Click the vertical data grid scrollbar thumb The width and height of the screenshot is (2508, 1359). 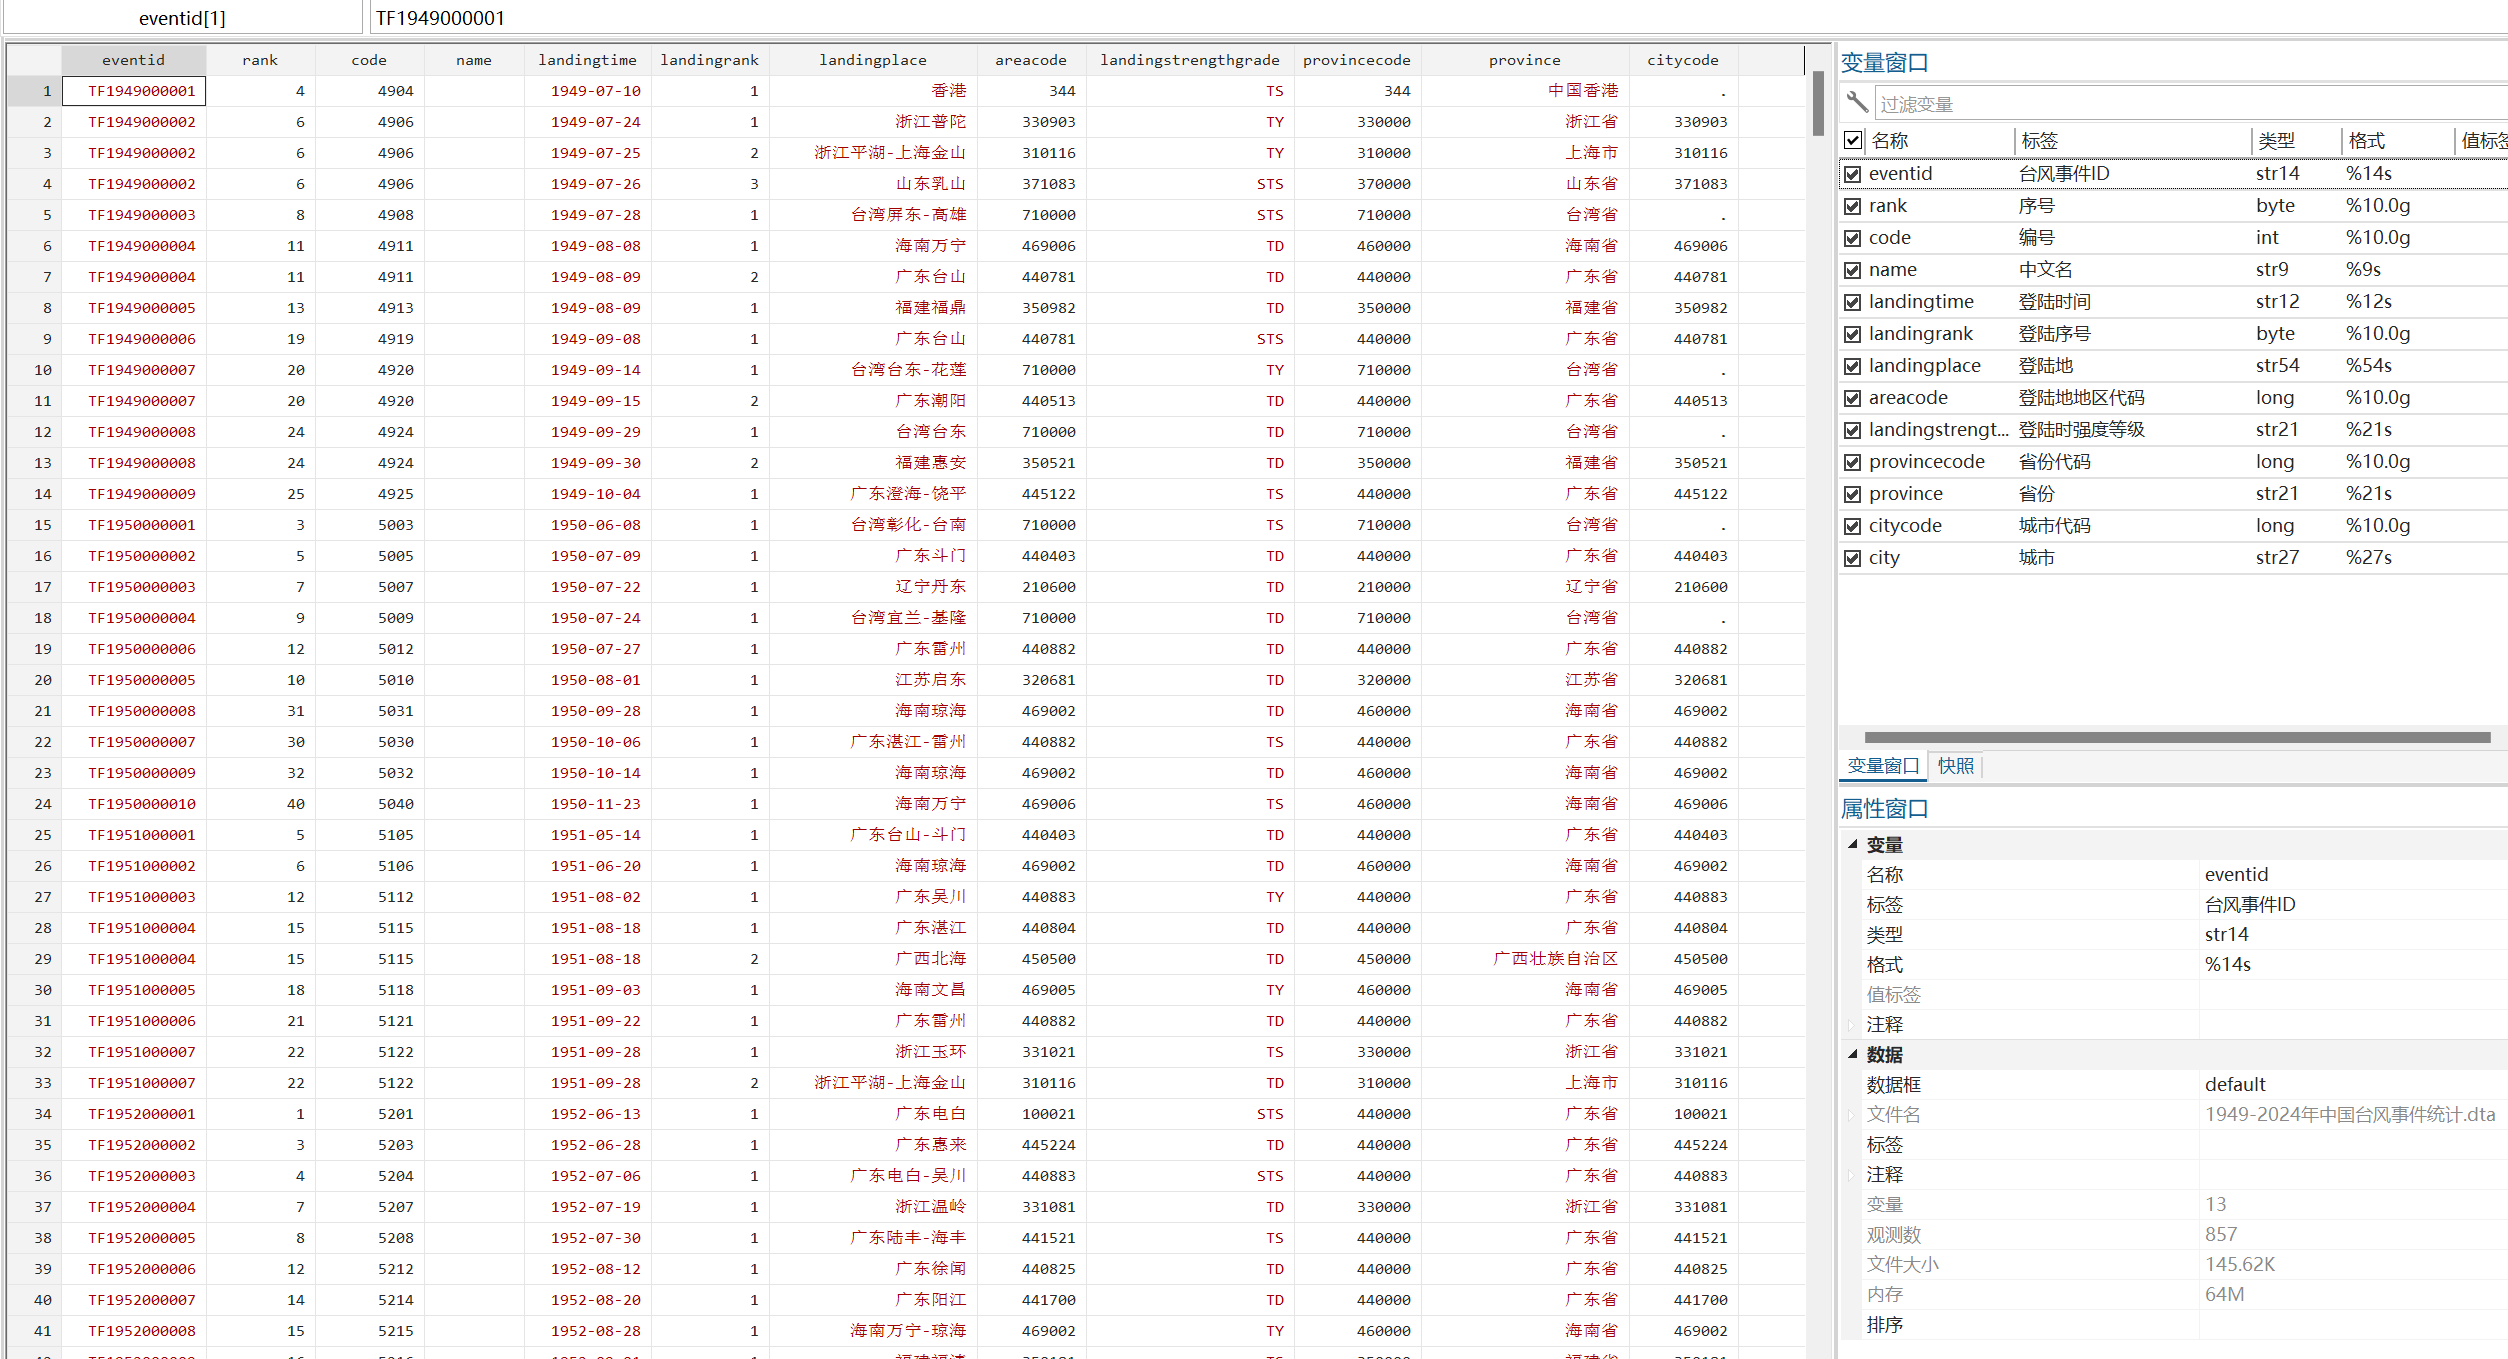[x=1818, y=104]
